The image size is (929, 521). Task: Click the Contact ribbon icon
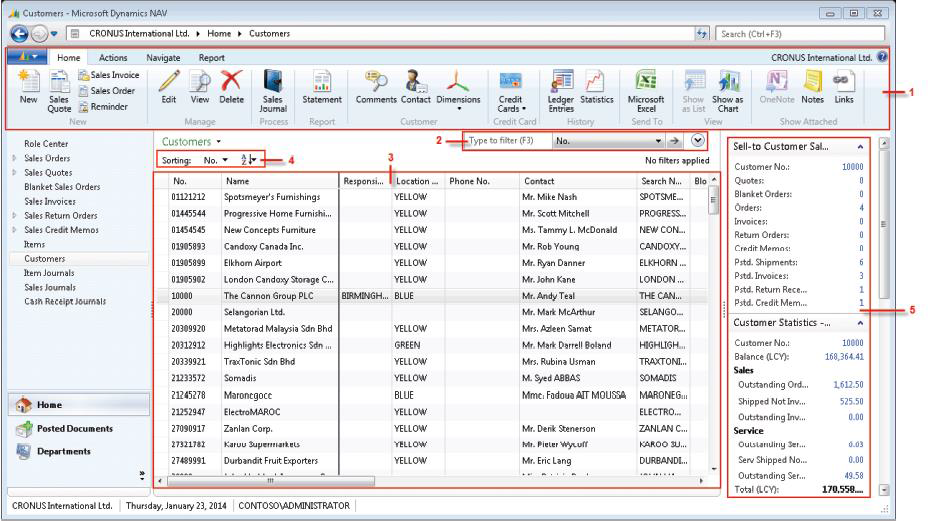coord(415,87)
